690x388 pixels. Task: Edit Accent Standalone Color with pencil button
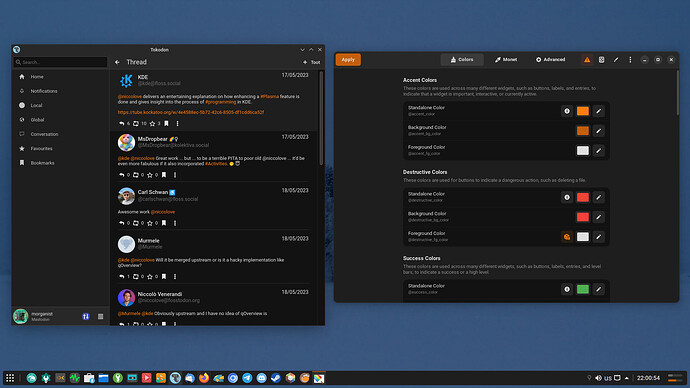598,111
